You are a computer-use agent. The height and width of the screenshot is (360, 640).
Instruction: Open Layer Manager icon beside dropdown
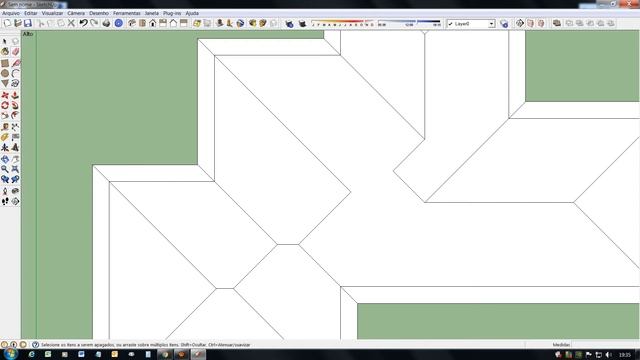click(504, 24)
